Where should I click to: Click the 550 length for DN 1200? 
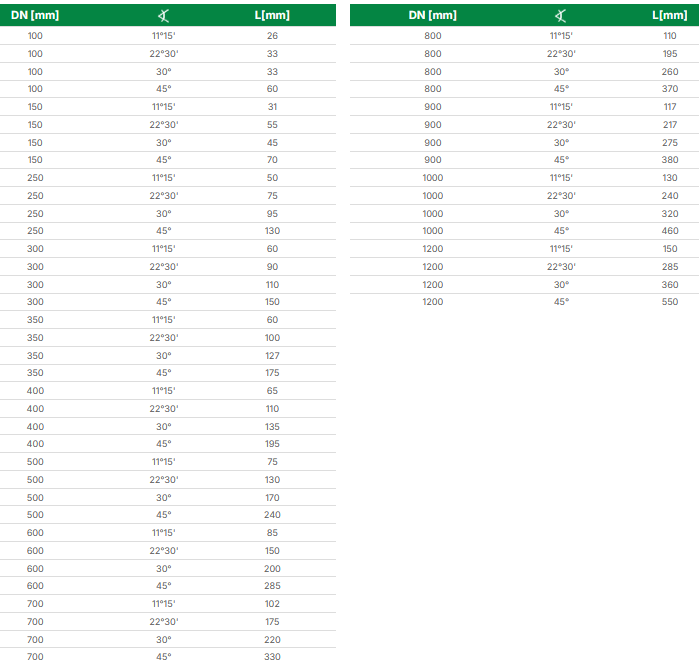(669, 302)
